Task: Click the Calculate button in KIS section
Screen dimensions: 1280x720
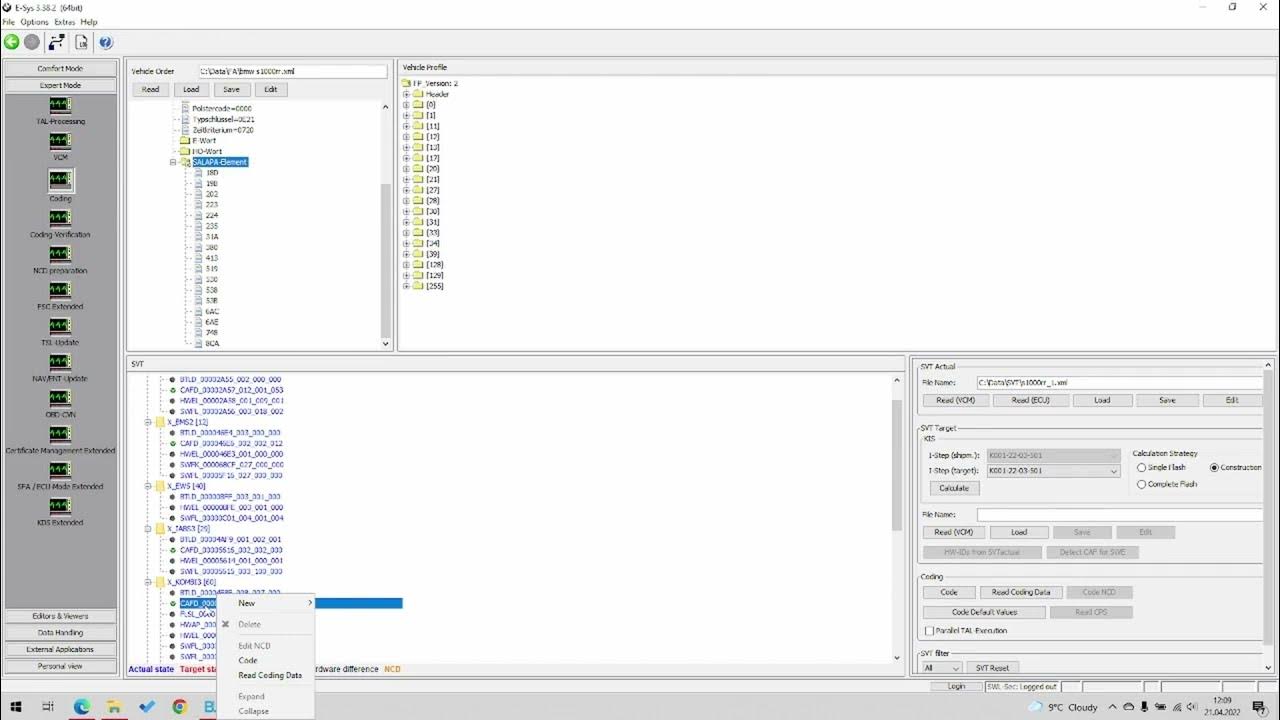Action: 954,488
